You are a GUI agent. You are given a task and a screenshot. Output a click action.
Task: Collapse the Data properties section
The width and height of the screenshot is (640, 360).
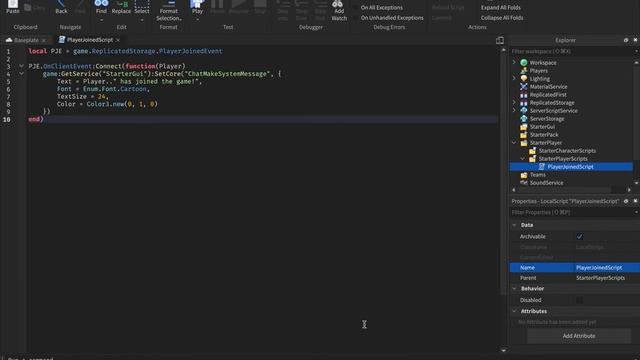(514, 225)
